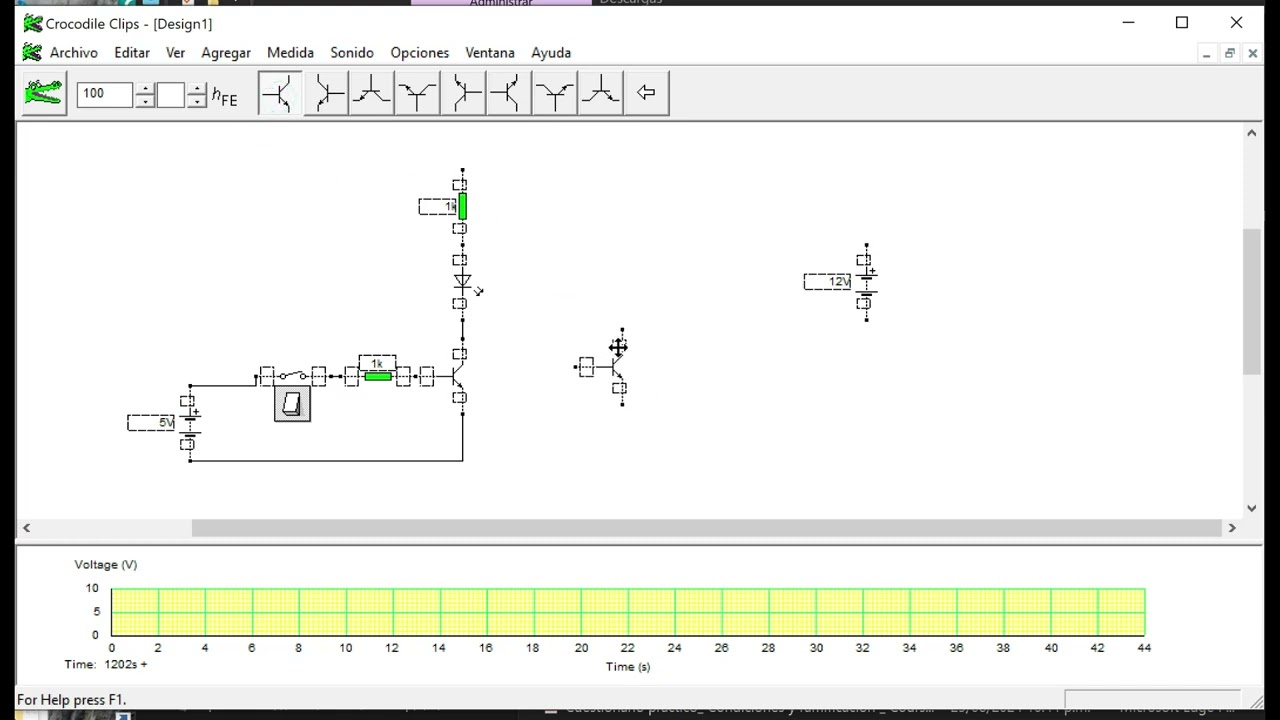
Task: Click the green crocodile parts-library button
Action: point(43,93)
